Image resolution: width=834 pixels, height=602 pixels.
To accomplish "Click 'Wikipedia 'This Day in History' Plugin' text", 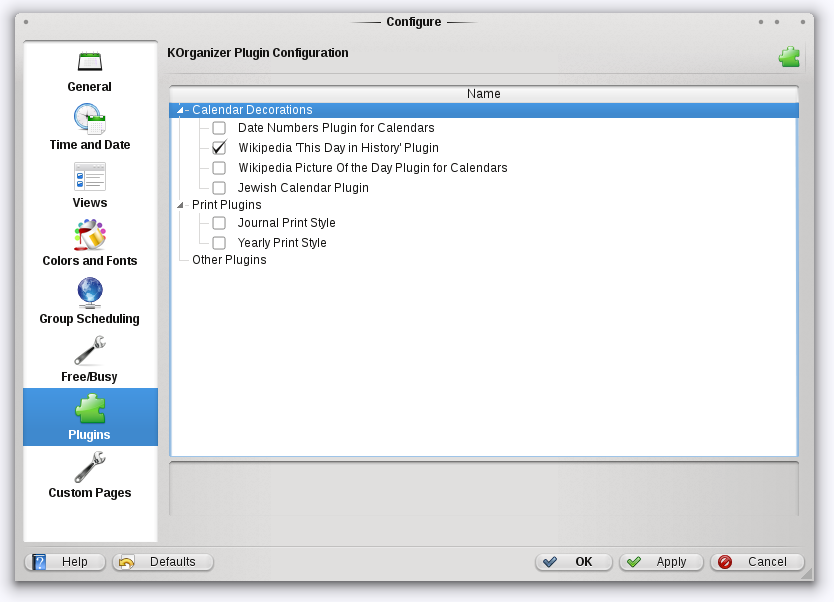I will coord(338,148).
